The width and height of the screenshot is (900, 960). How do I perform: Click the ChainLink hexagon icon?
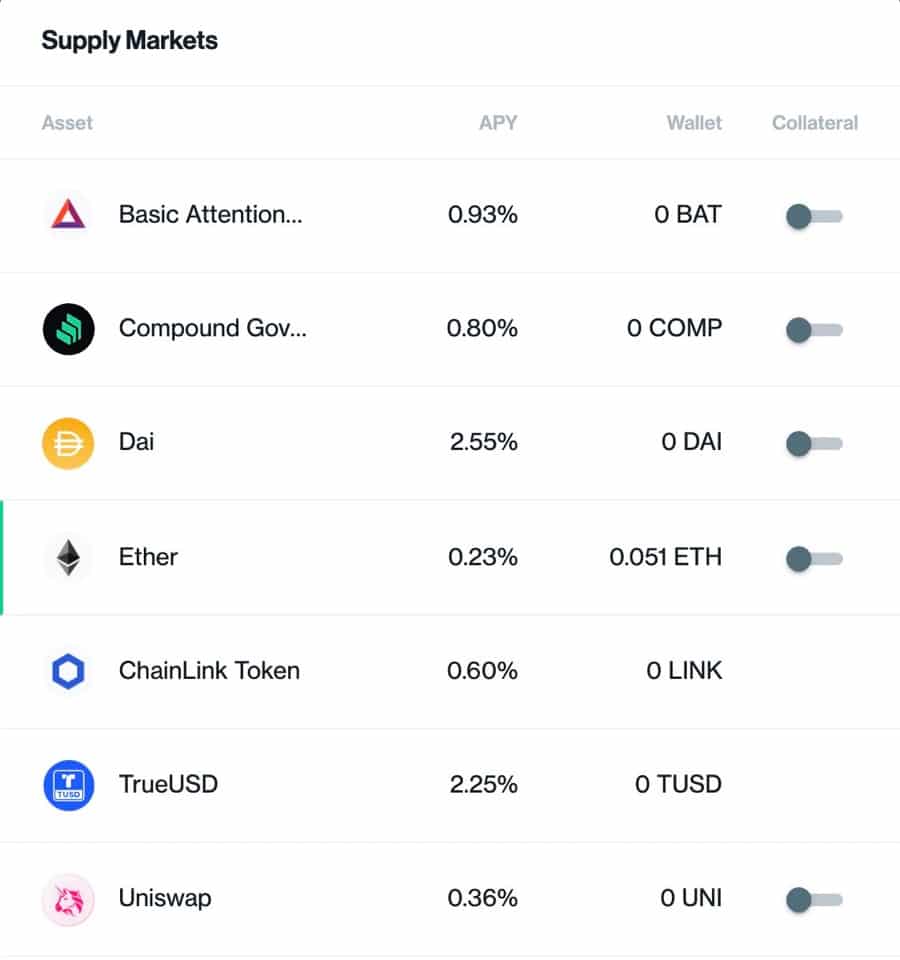[68, 671]
